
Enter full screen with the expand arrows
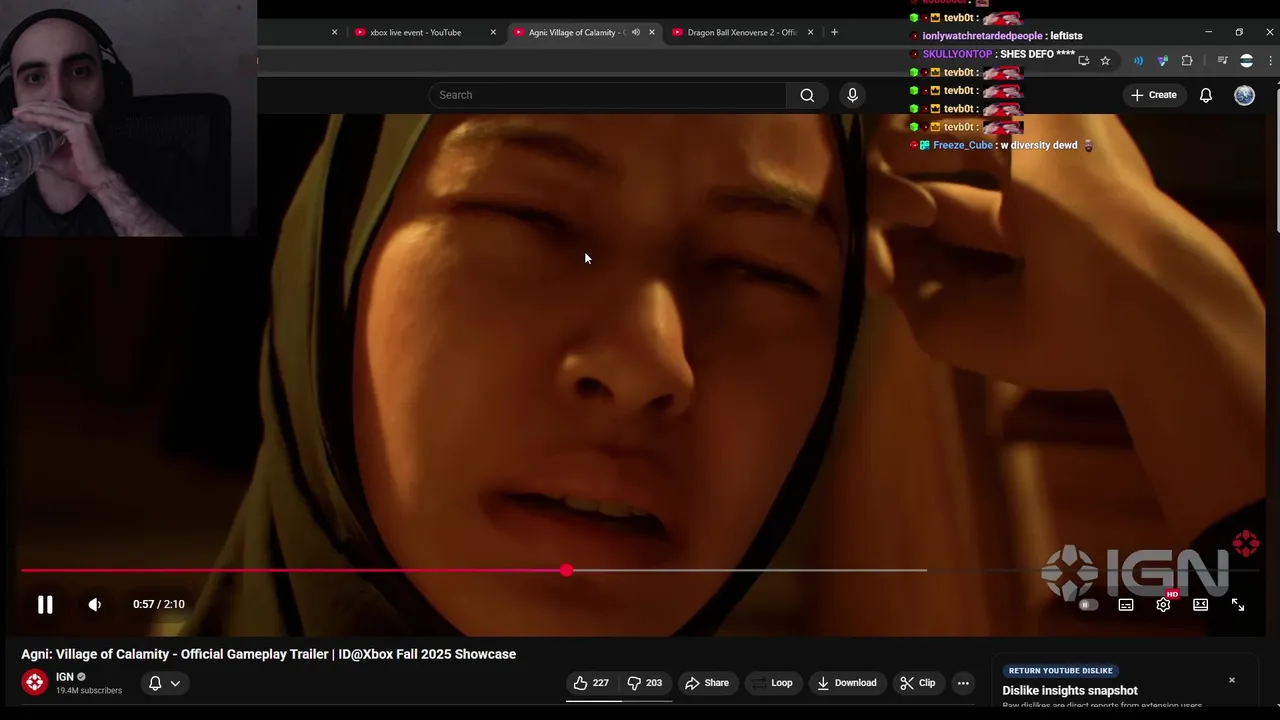click(x=1238, y=604)
